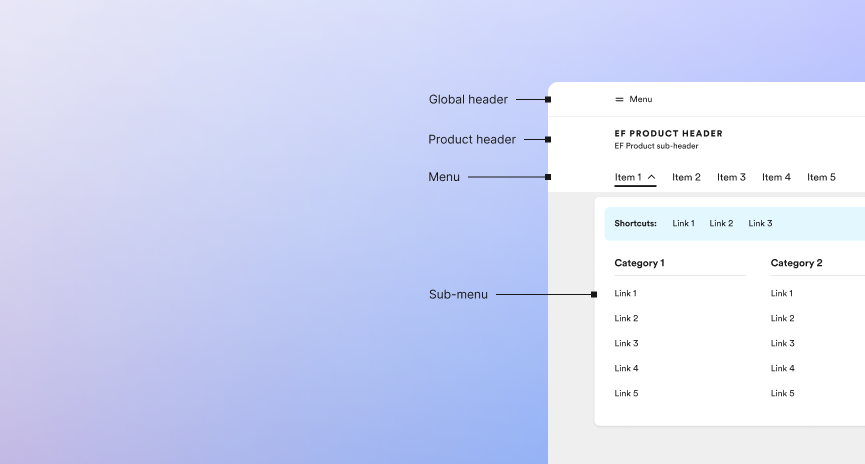Click the EF PRODUCT HEADER title

point(669,134)
